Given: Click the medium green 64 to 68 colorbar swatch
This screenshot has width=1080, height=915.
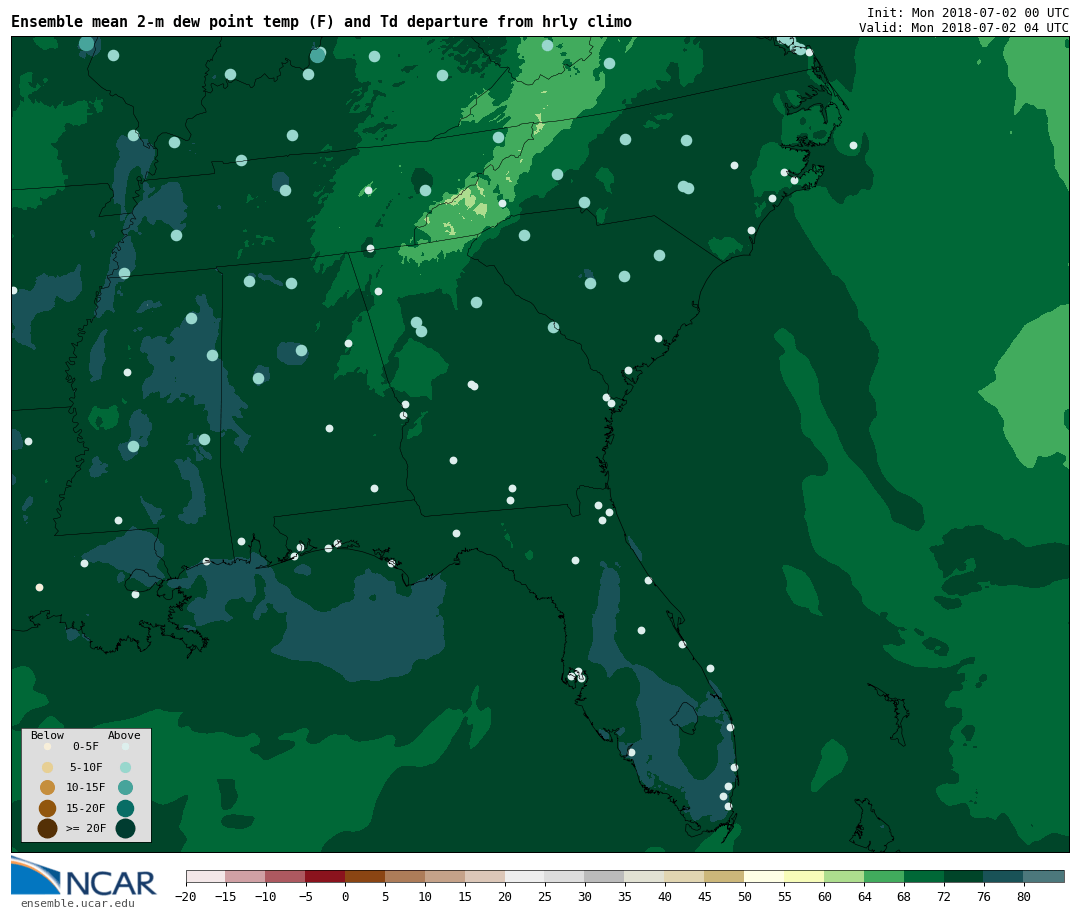Looking at the screenshot, I should (885, 876).
